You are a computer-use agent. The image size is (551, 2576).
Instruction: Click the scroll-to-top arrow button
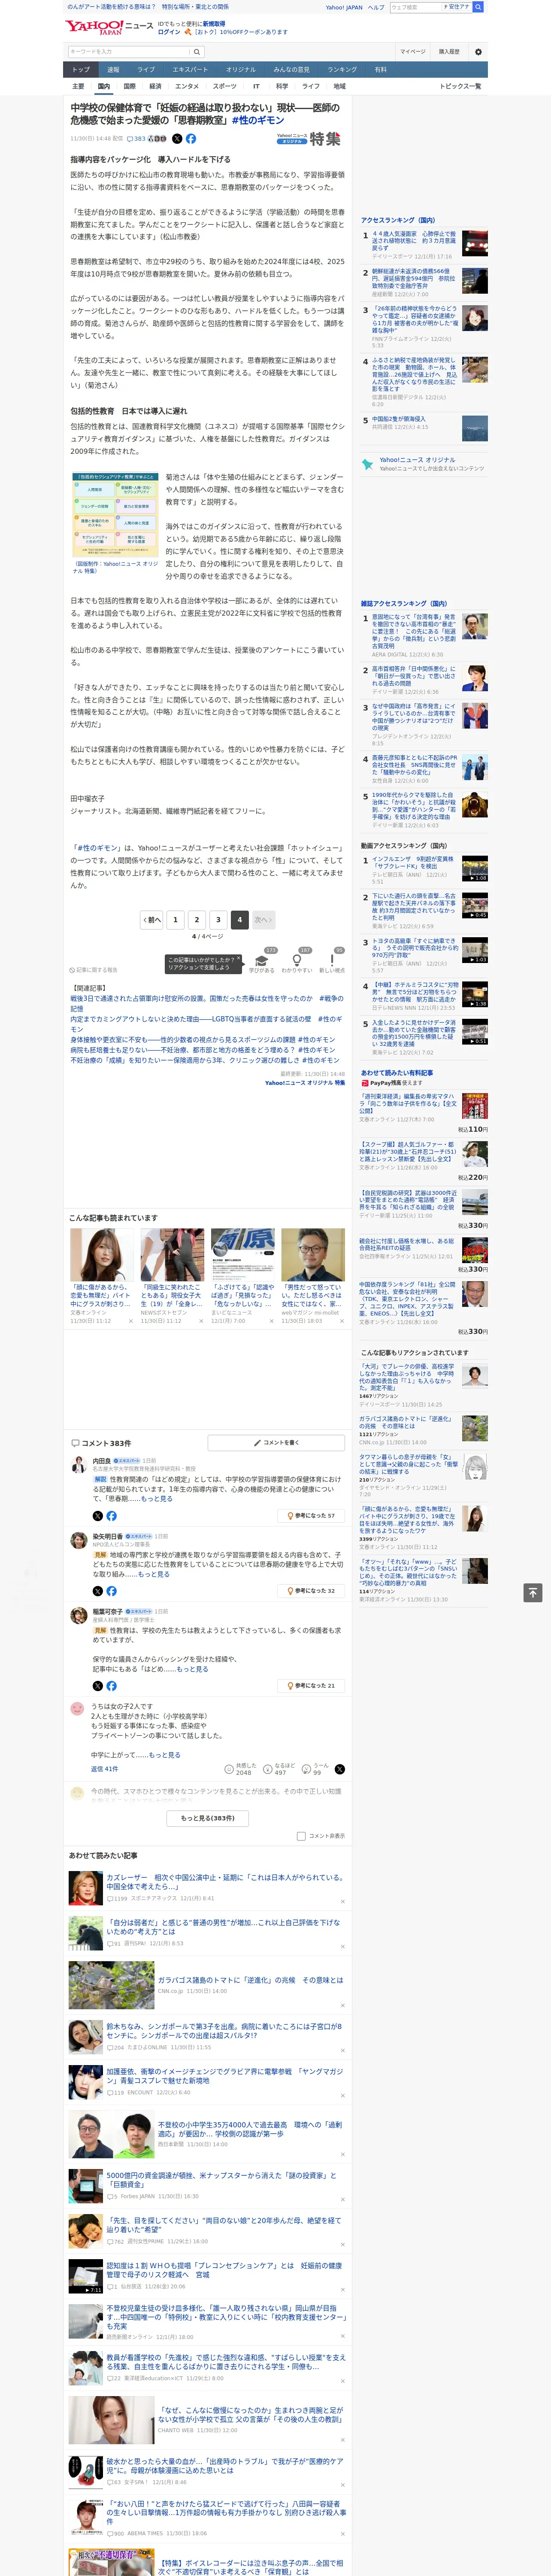(x=533, y=1593)
